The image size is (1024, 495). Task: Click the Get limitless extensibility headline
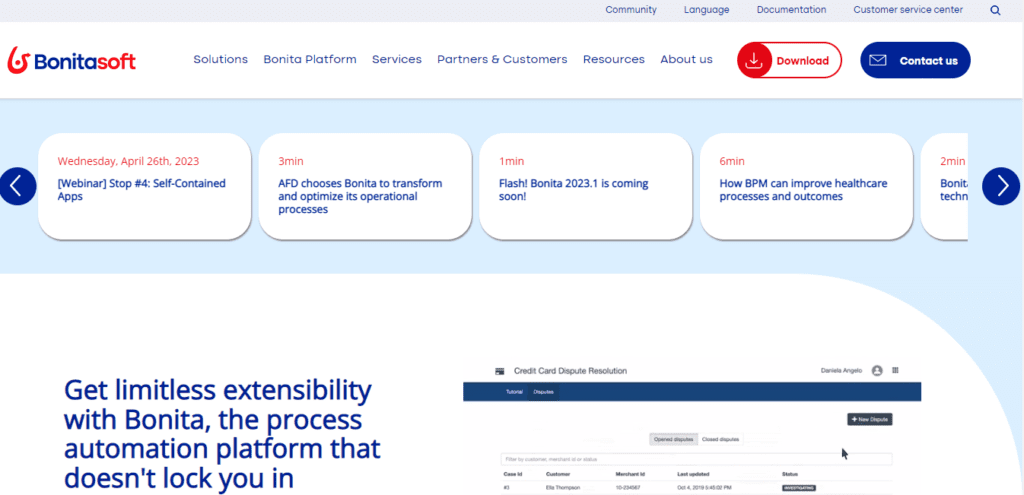[222, 434]
